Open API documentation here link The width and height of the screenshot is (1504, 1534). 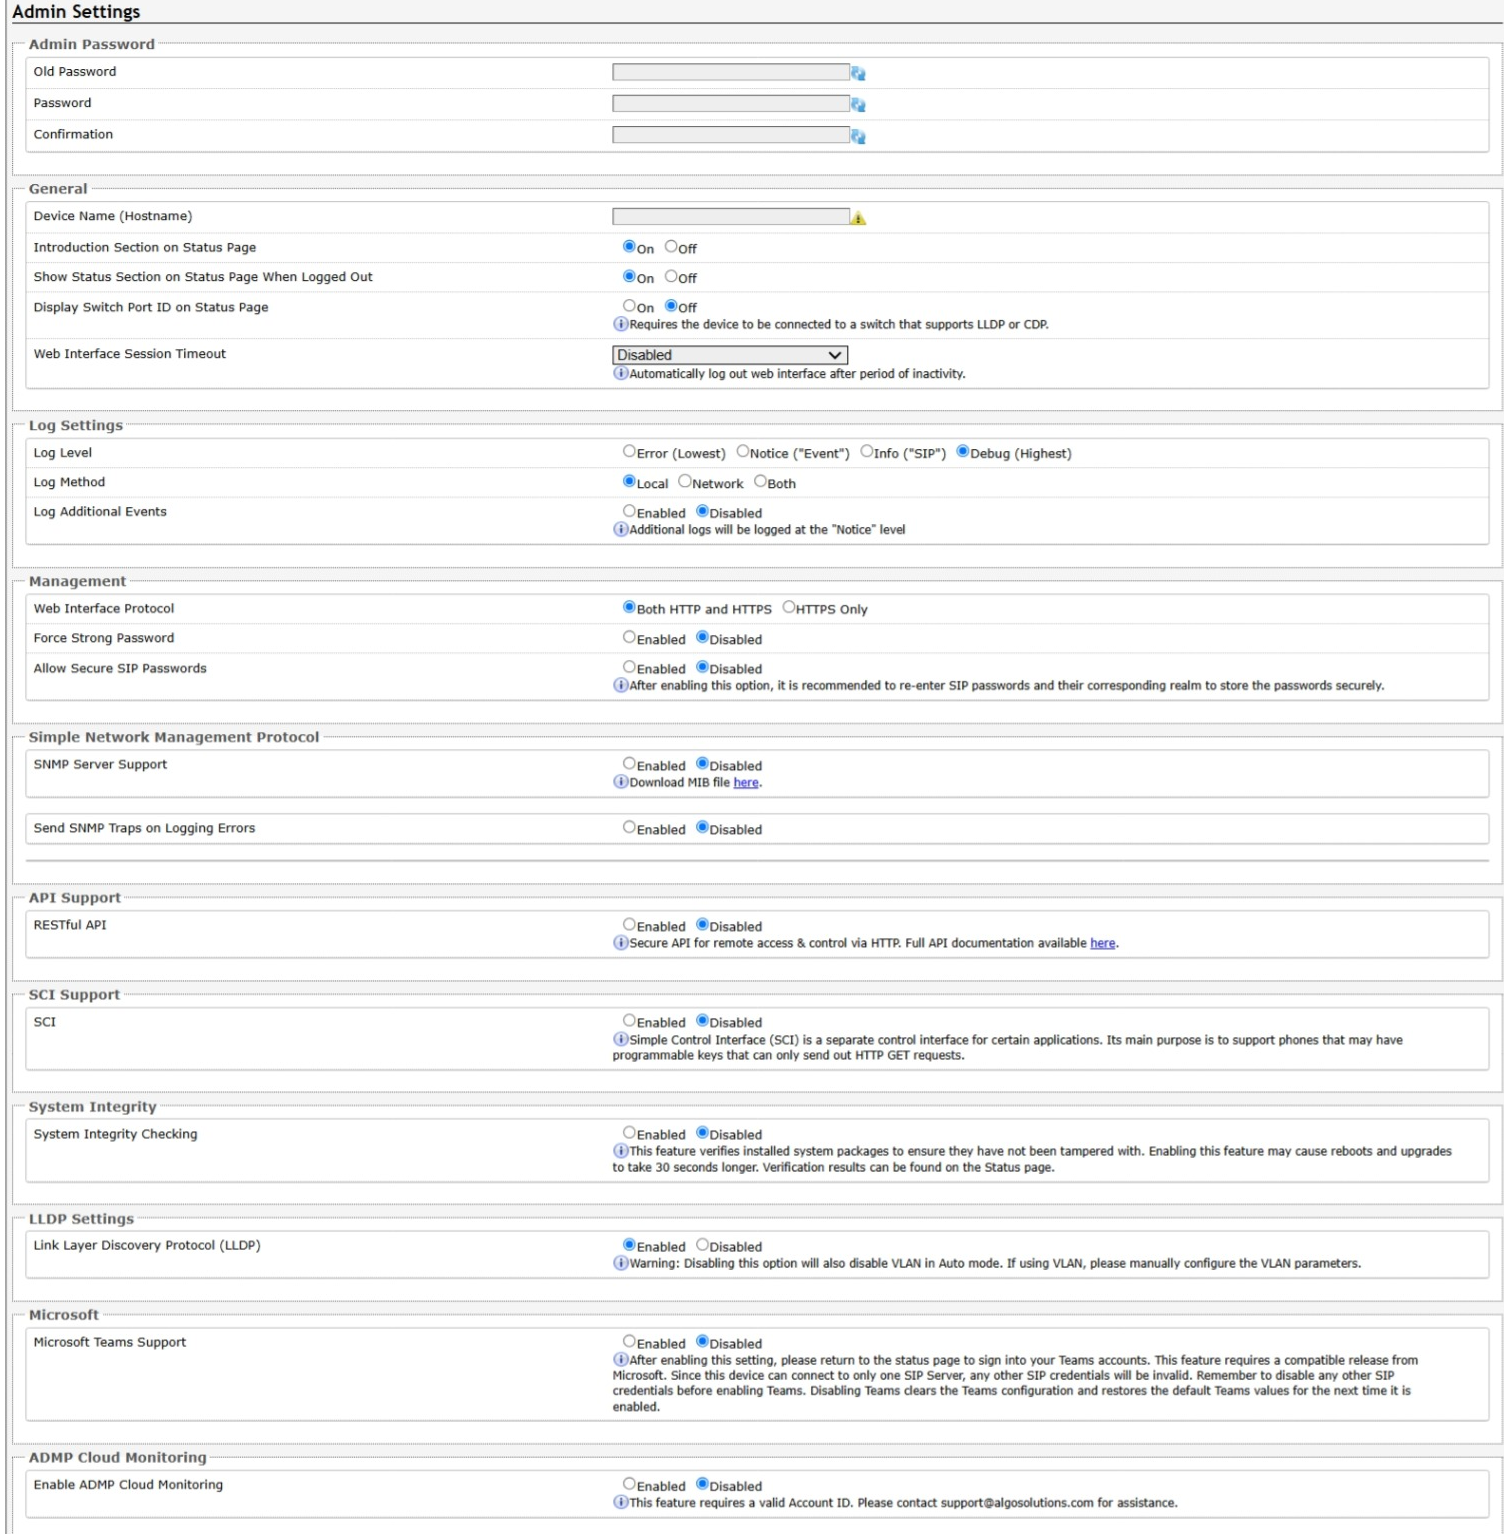click(x=1102, y=943)
